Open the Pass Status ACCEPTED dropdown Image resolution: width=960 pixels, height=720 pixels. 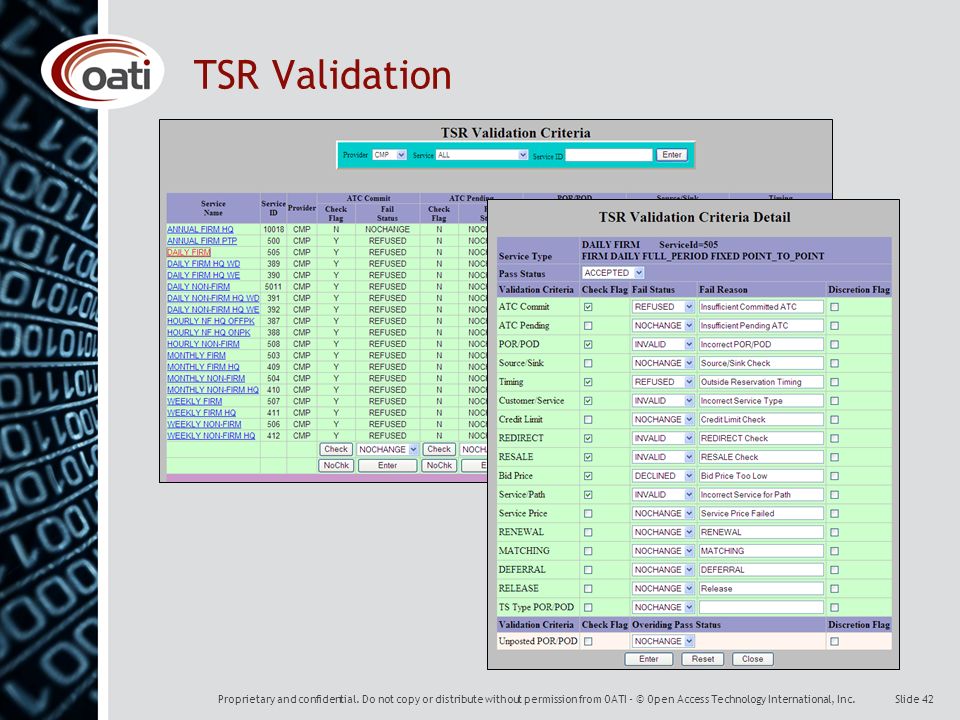(x=613, y=272)
